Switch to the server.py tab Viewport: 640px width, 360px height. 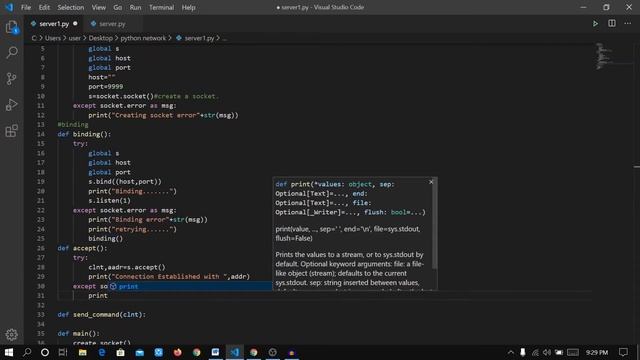(112, 24)
